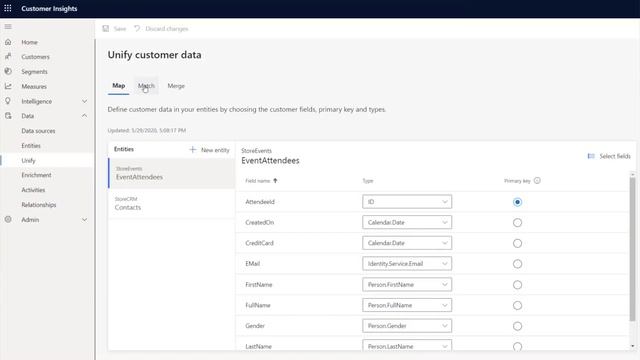
Task: Open the app launcher waffle icon
Action: click(8, 8)
